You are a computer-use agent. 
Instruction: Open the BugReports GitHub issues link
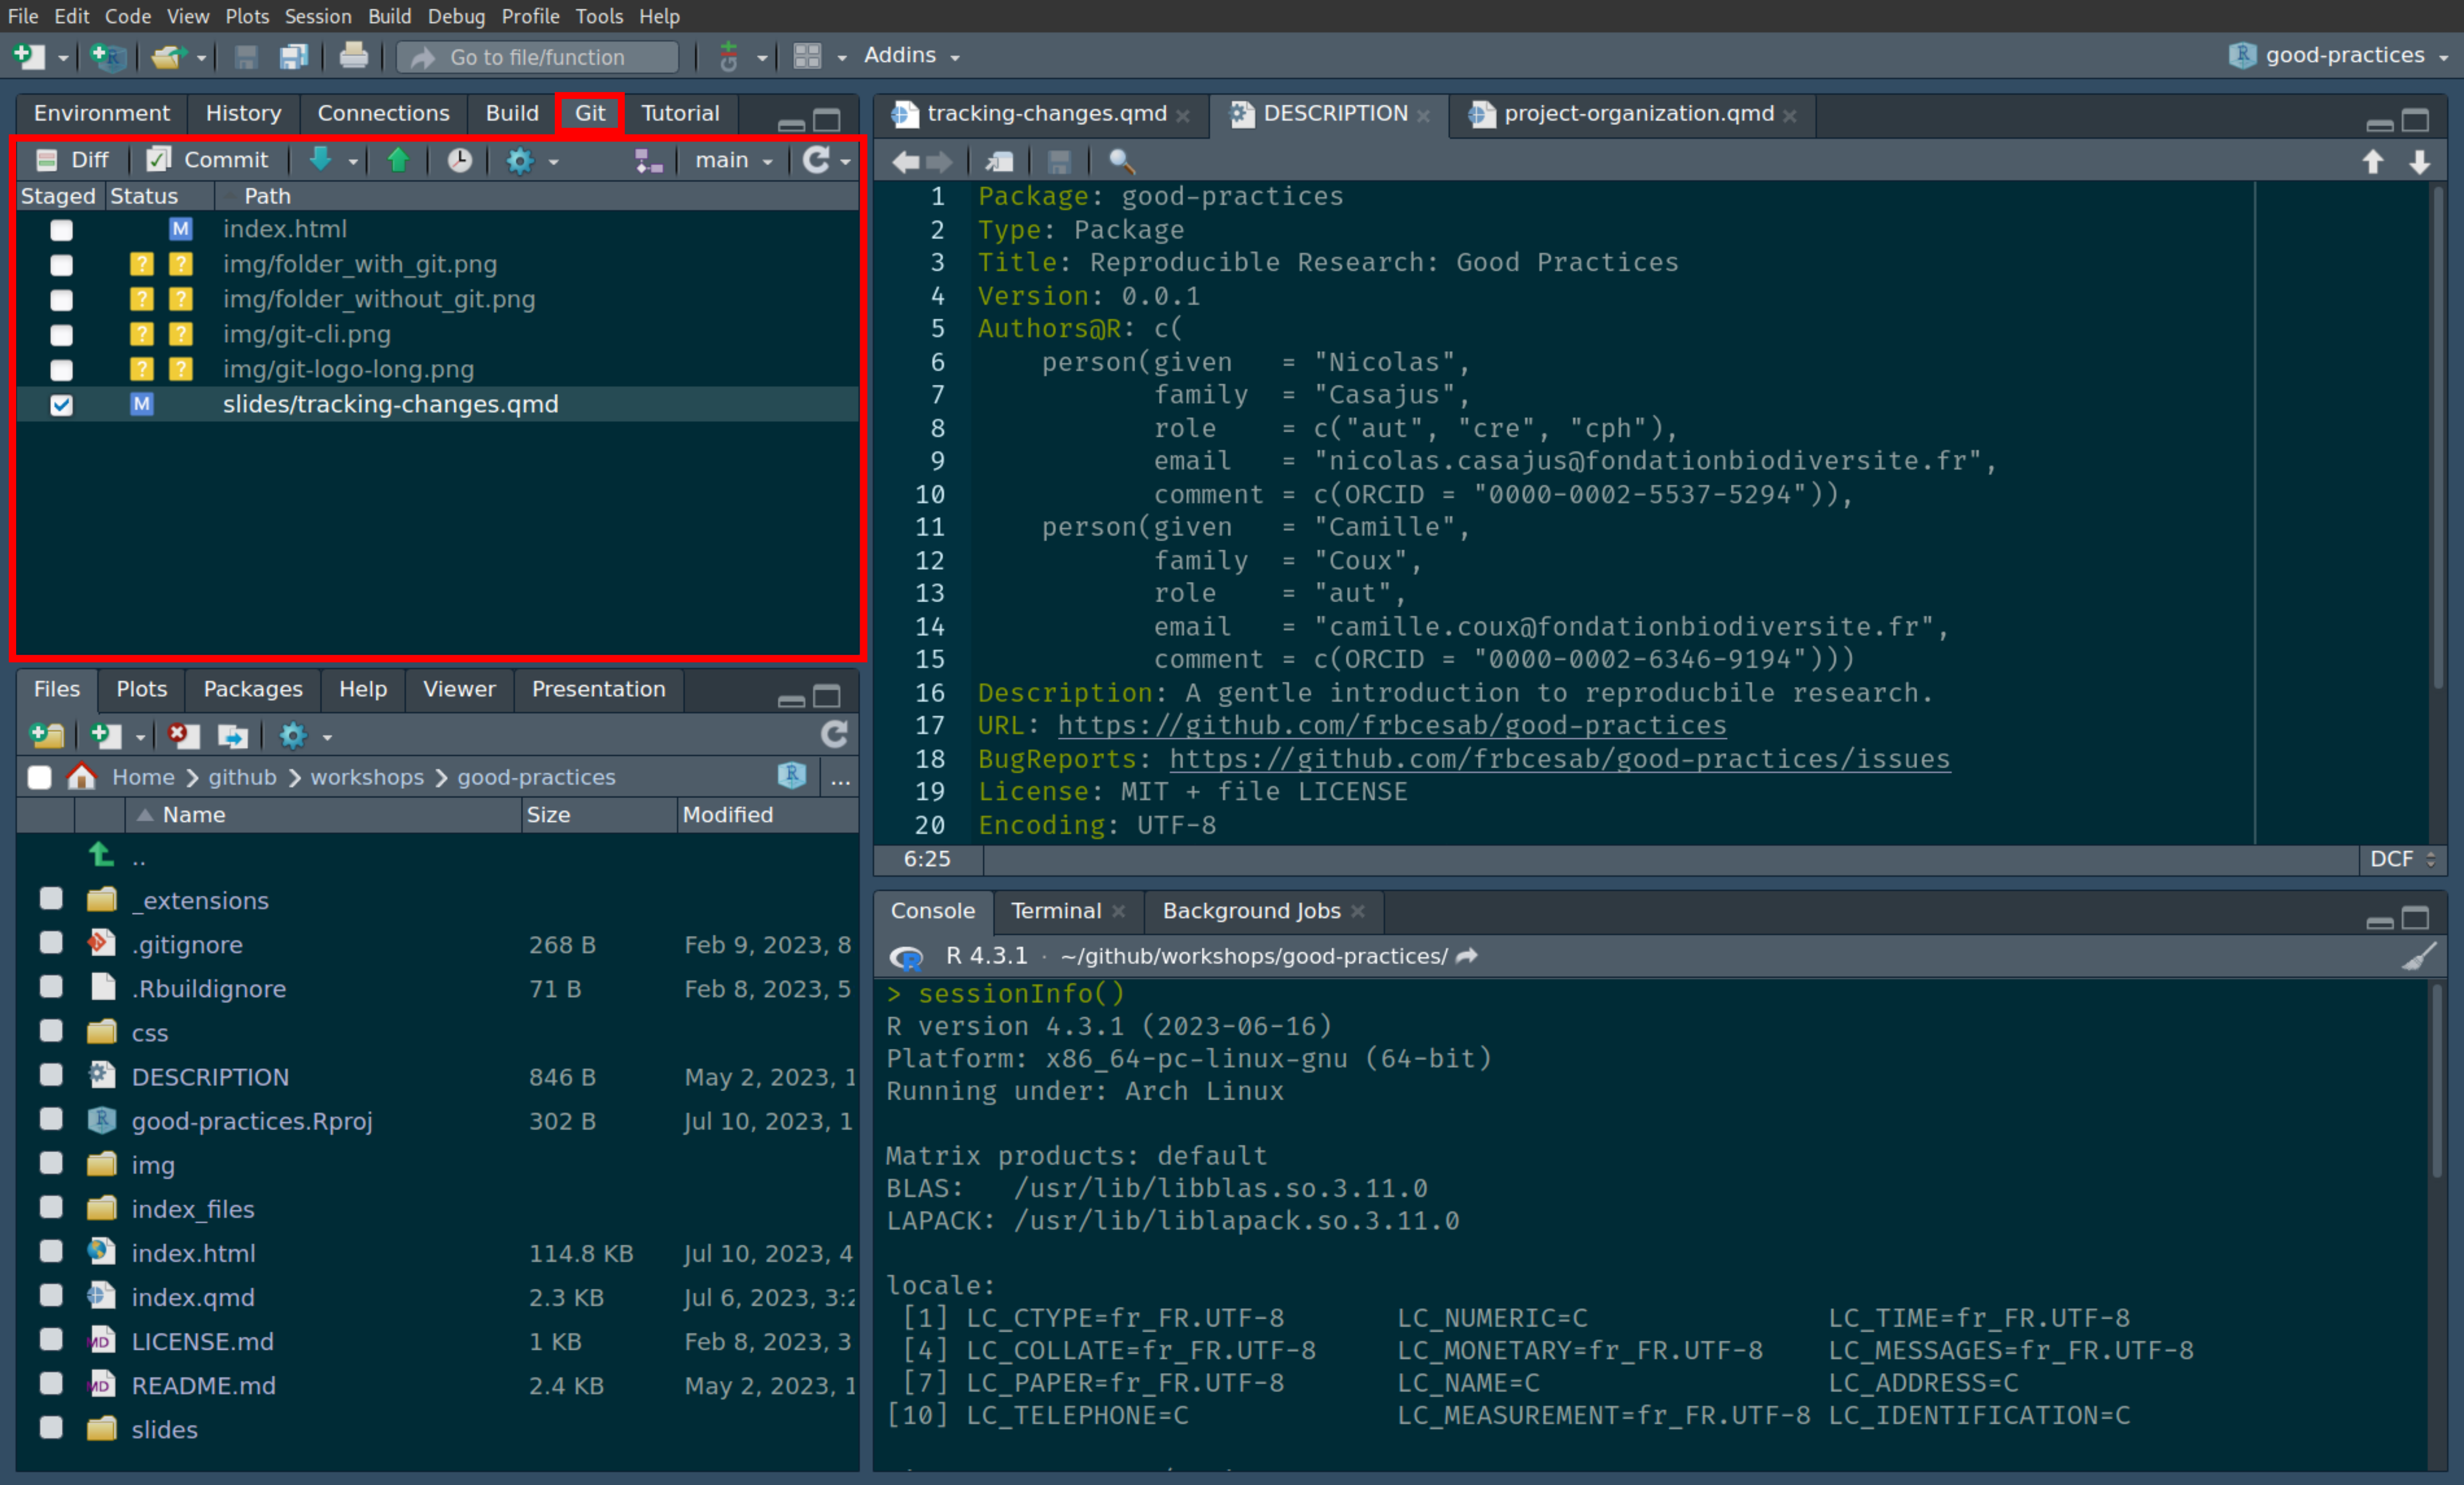click(1559, 759)
